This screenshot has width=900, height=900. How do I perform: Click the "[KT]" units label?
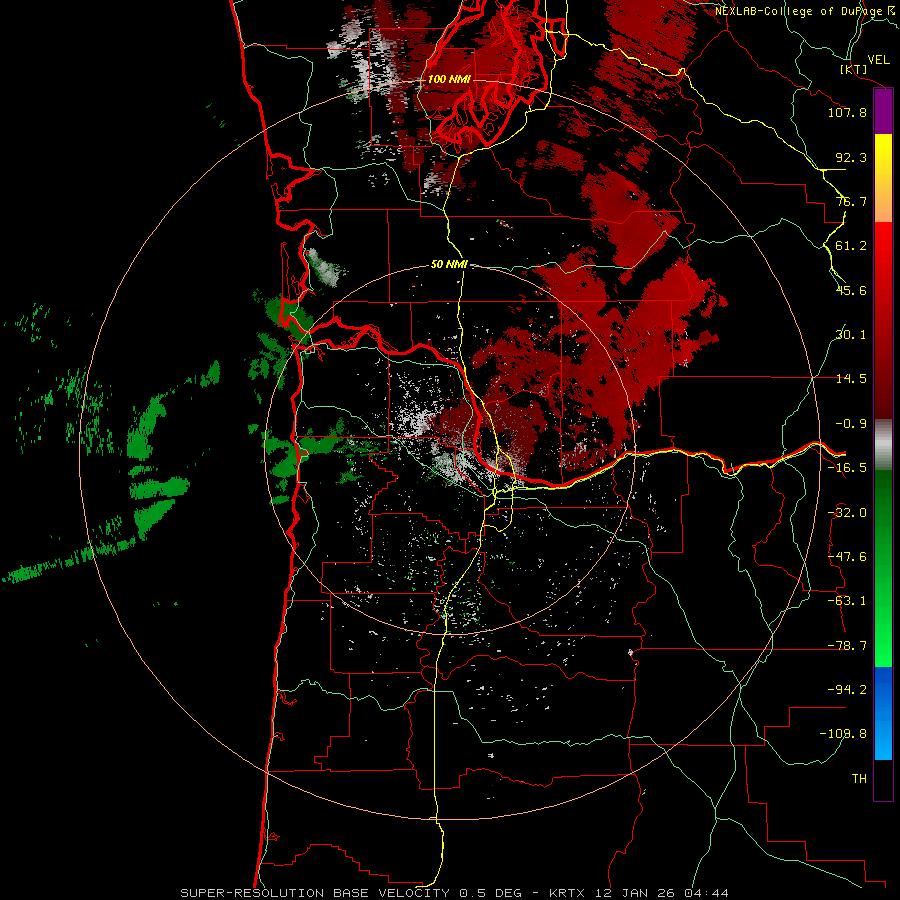click(x=854, y=69)
